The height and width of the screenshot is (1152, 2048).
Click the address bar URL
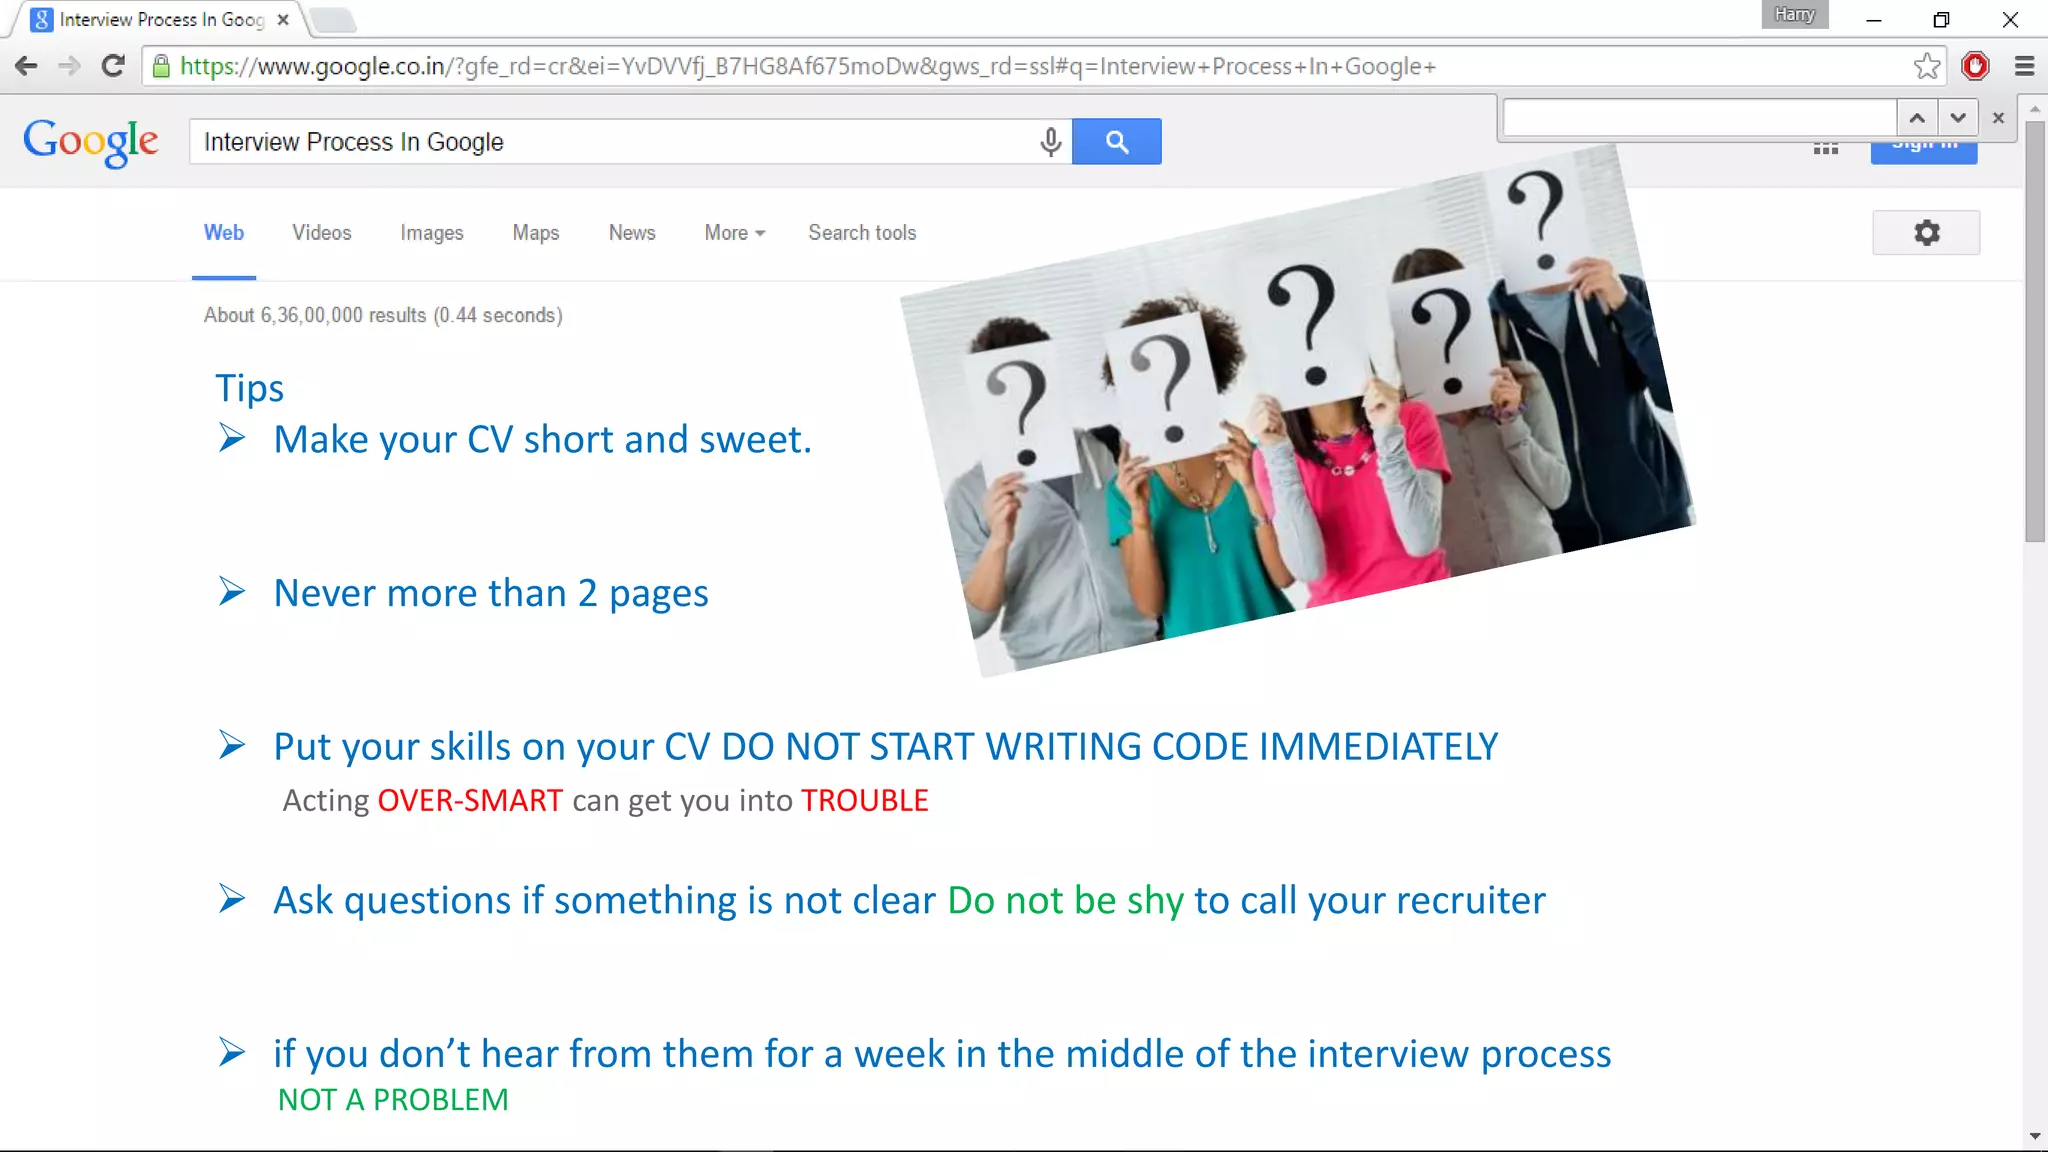(808, 66)
